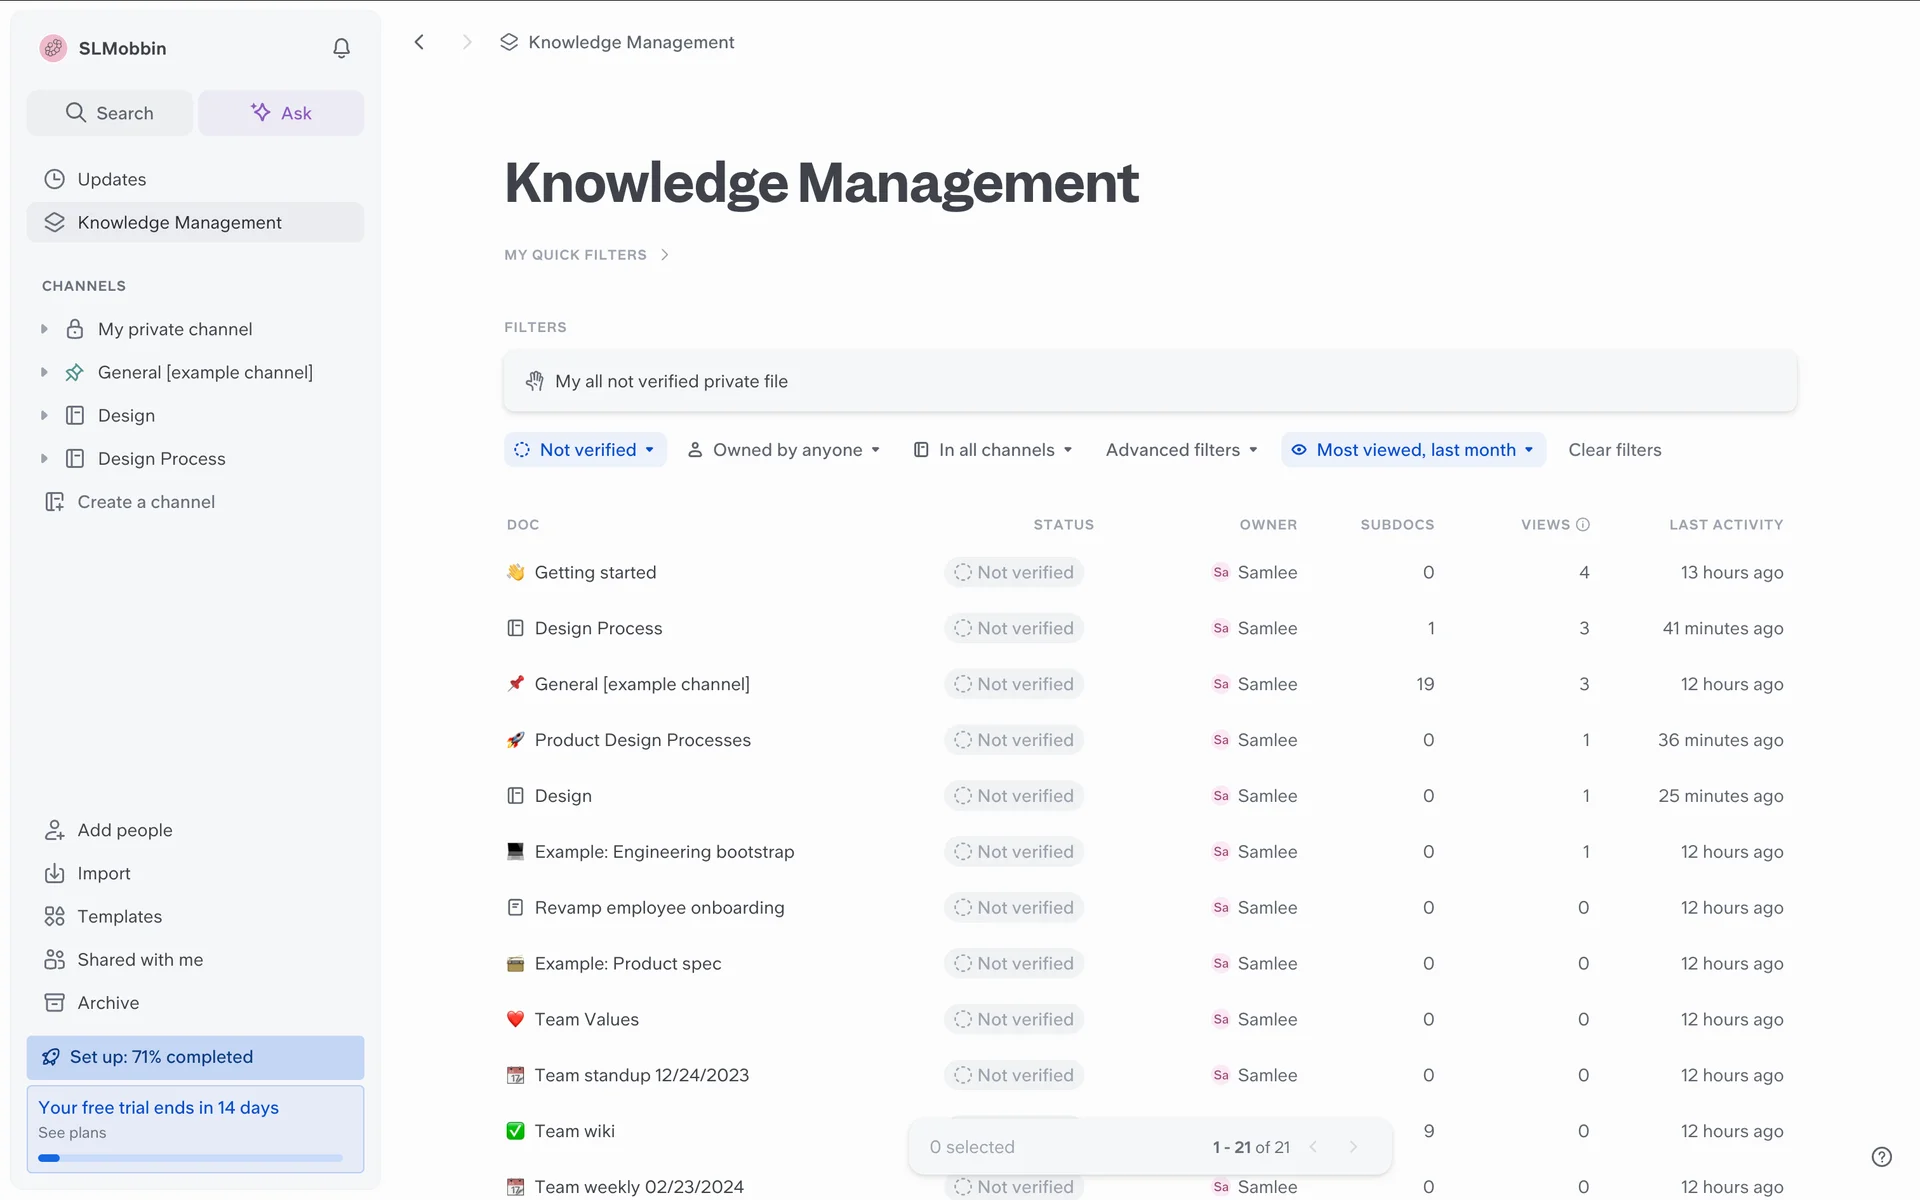This screenshot has width=1920, height=1200.
Task: Expand the My private channel tree
Action: coord(44,329)
